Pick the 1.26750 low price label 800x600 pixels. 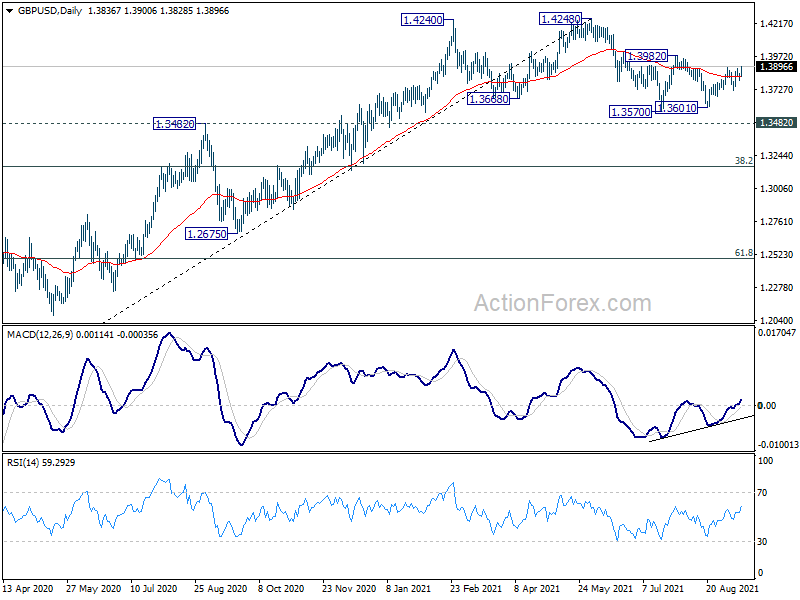coord(207,234)
